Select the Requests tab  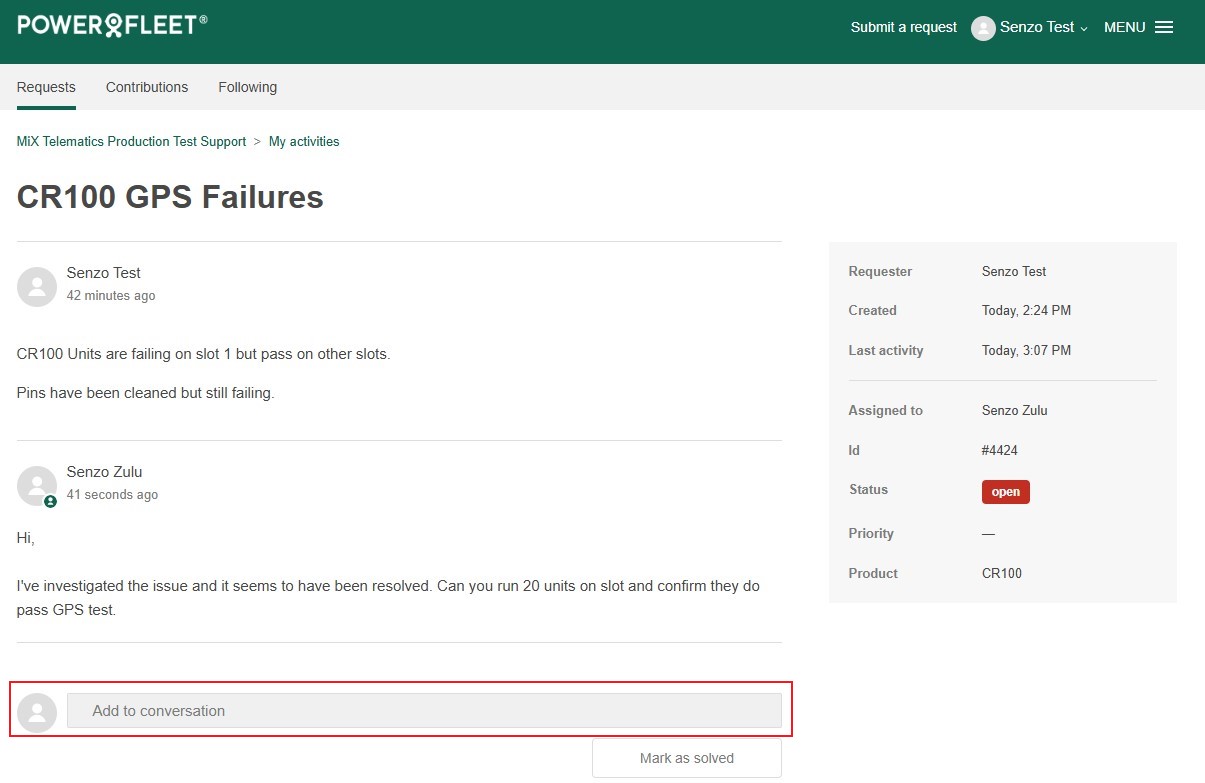pyautogui.click(x=46, y=87)
